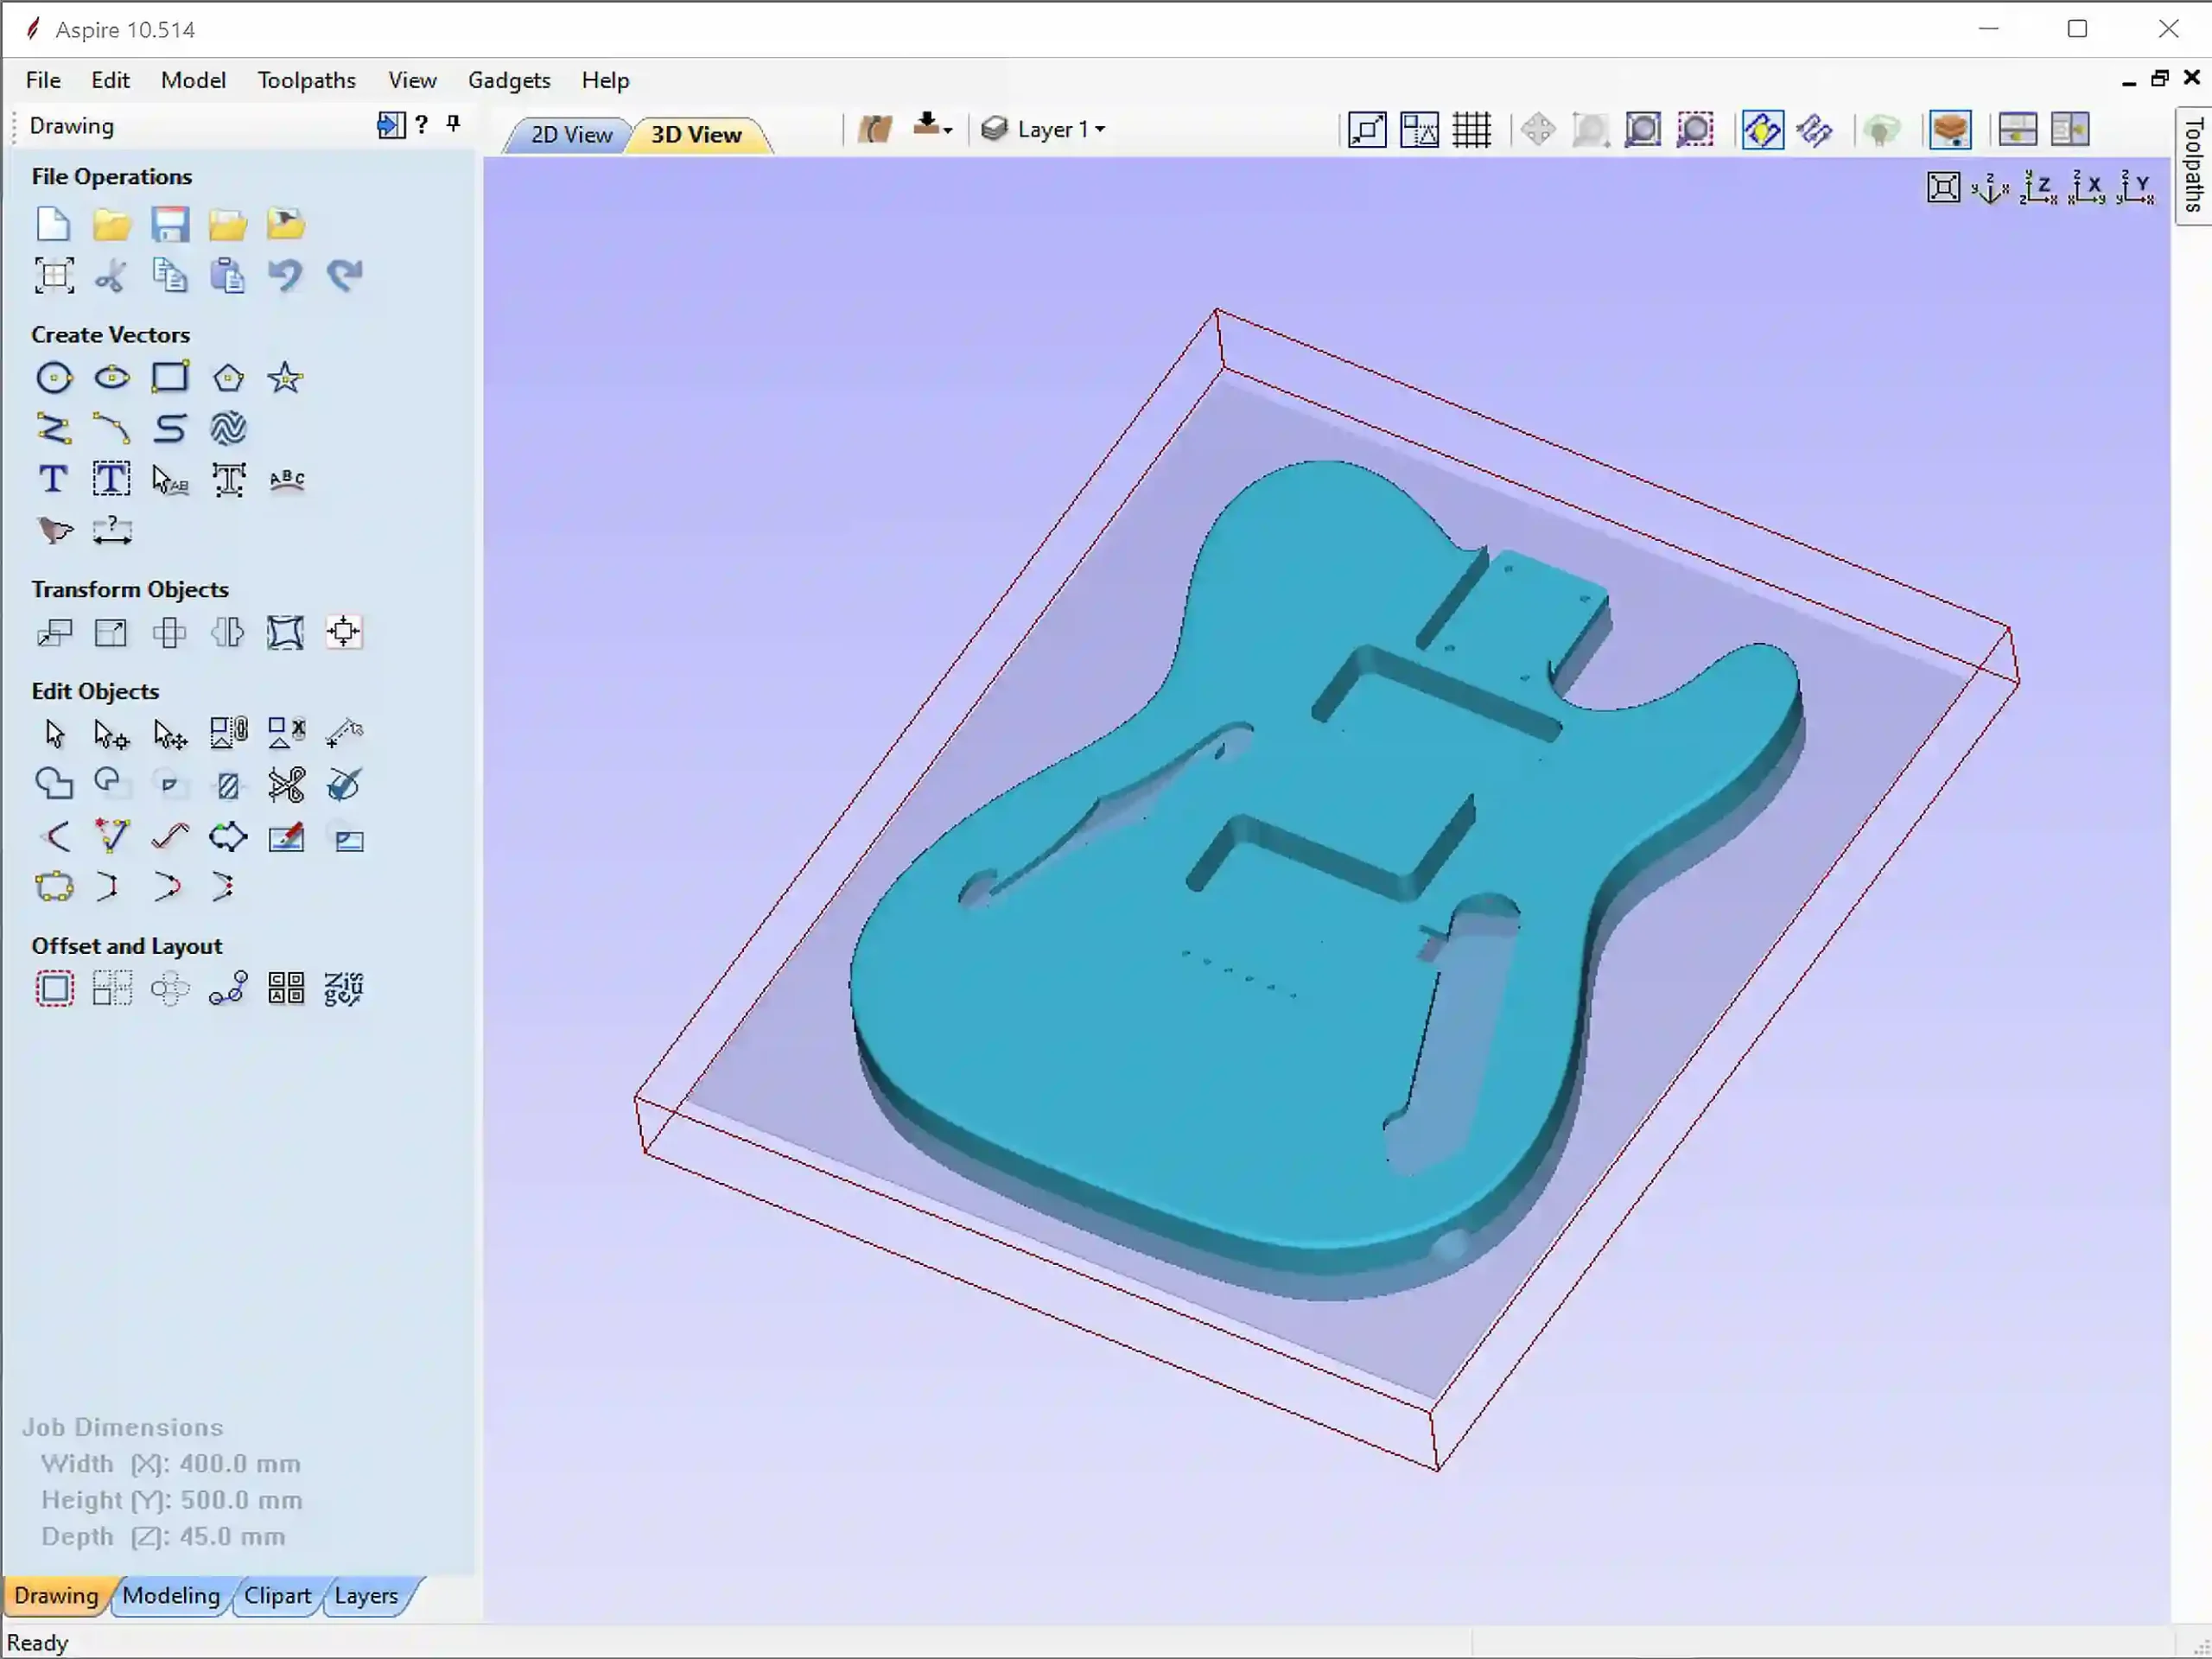Click the Drawing panel help question mark
2212x1659 pixels.
click(x=422, y=124)
